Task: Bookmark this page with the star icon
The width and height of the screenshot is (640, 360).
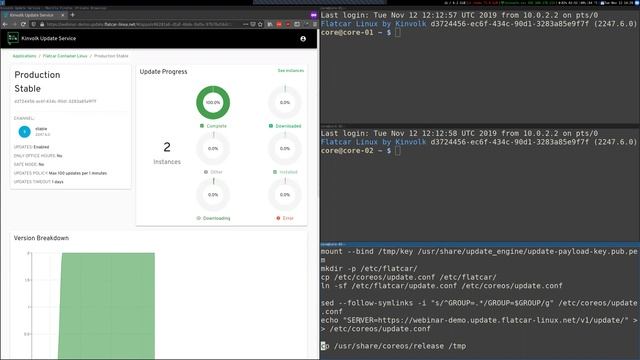Action: (x=260, y=24)
